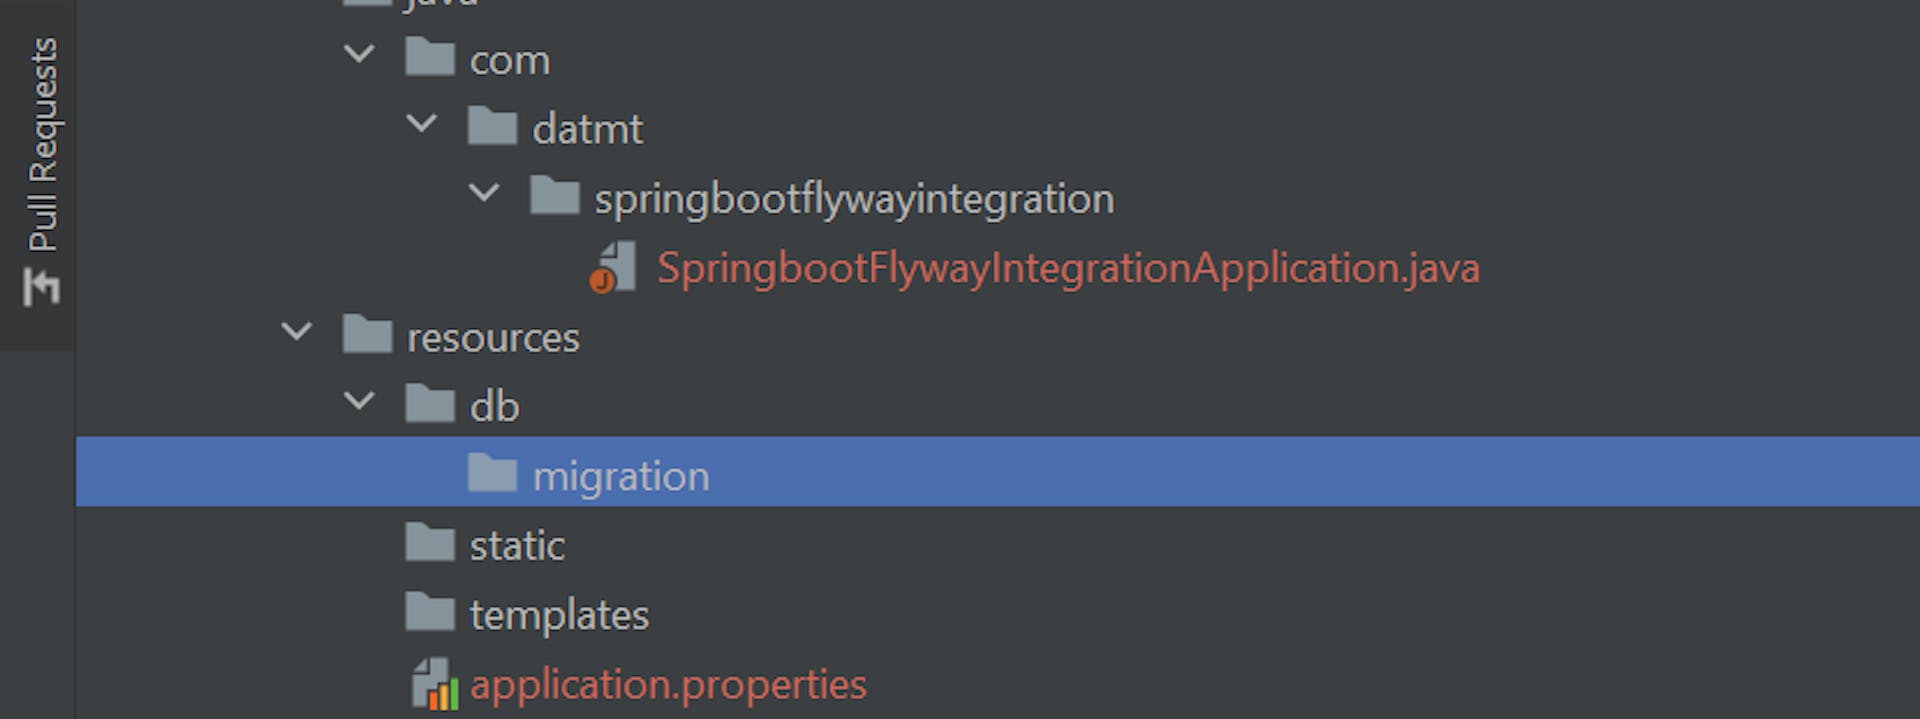Image resolution: width=1920 pixels, height=719 pixels.
Task: Select the static folder
Action: pyautogui.click(x=517, y=546)
